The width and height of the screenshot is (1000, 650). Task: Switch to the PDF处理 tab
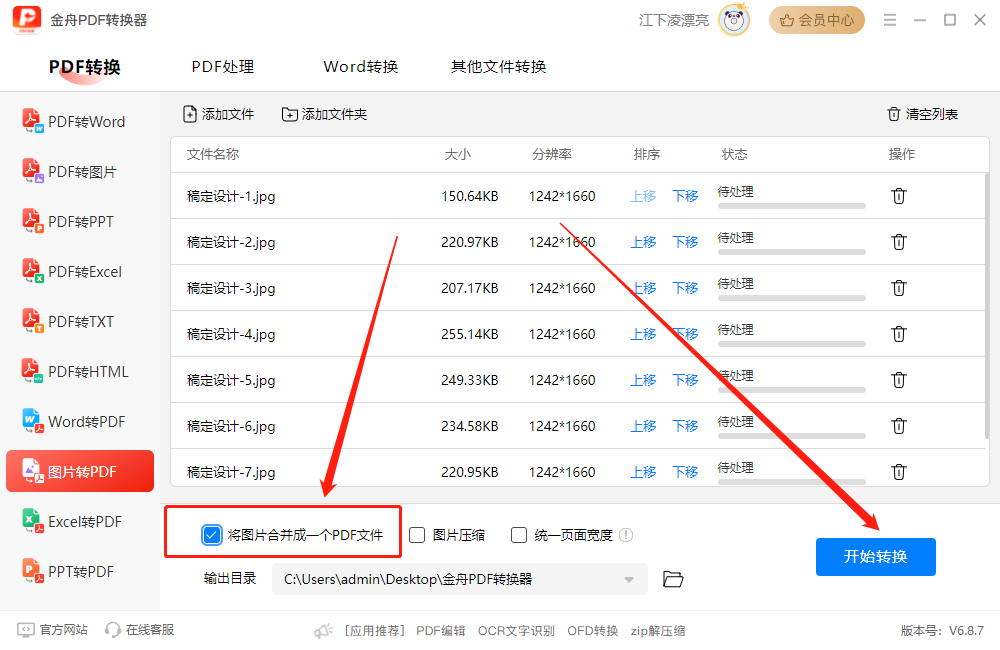click(221, 66)
